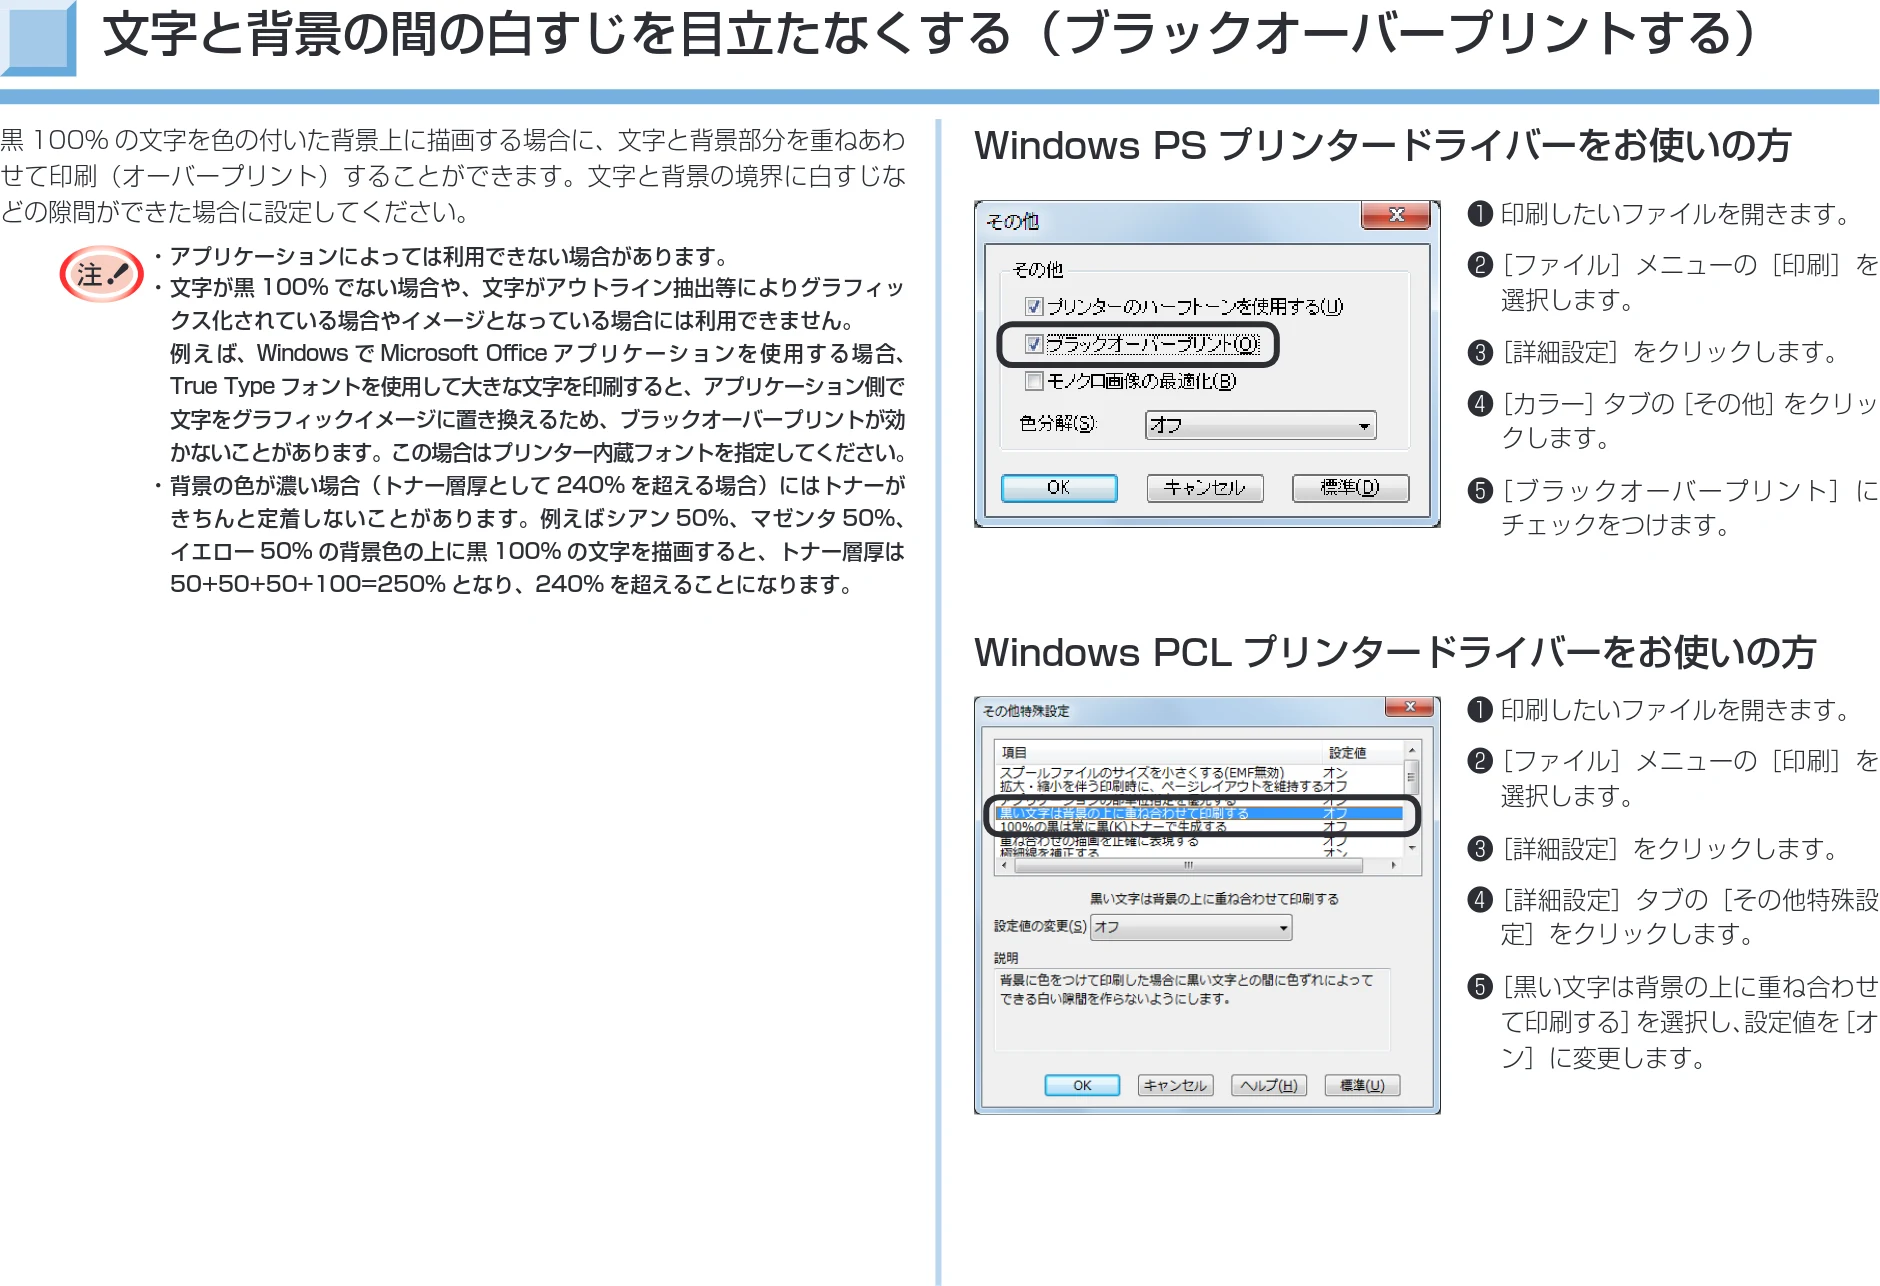Click the list's vertical scrollbar up arrow
Viewport: 1880px width, 1286px height.
tap(1412, 750)
